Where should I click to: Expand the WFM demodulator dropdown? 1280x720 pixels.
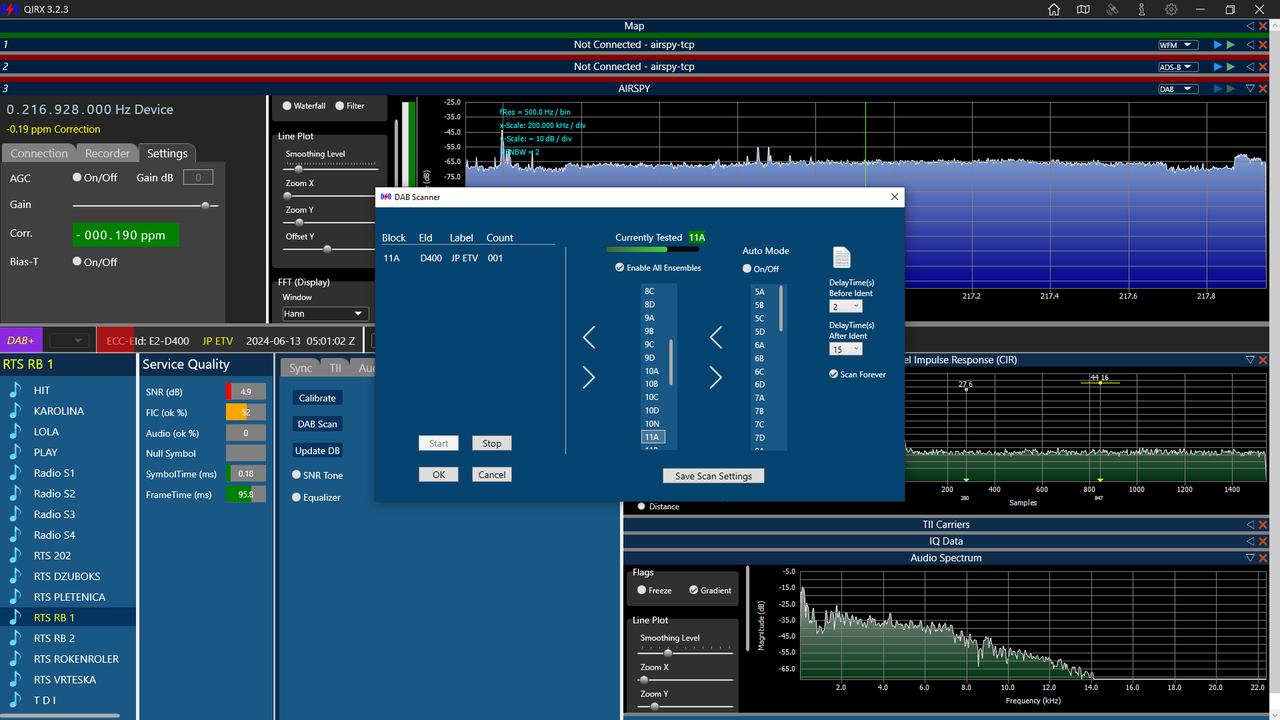(x=1177, y=45)
